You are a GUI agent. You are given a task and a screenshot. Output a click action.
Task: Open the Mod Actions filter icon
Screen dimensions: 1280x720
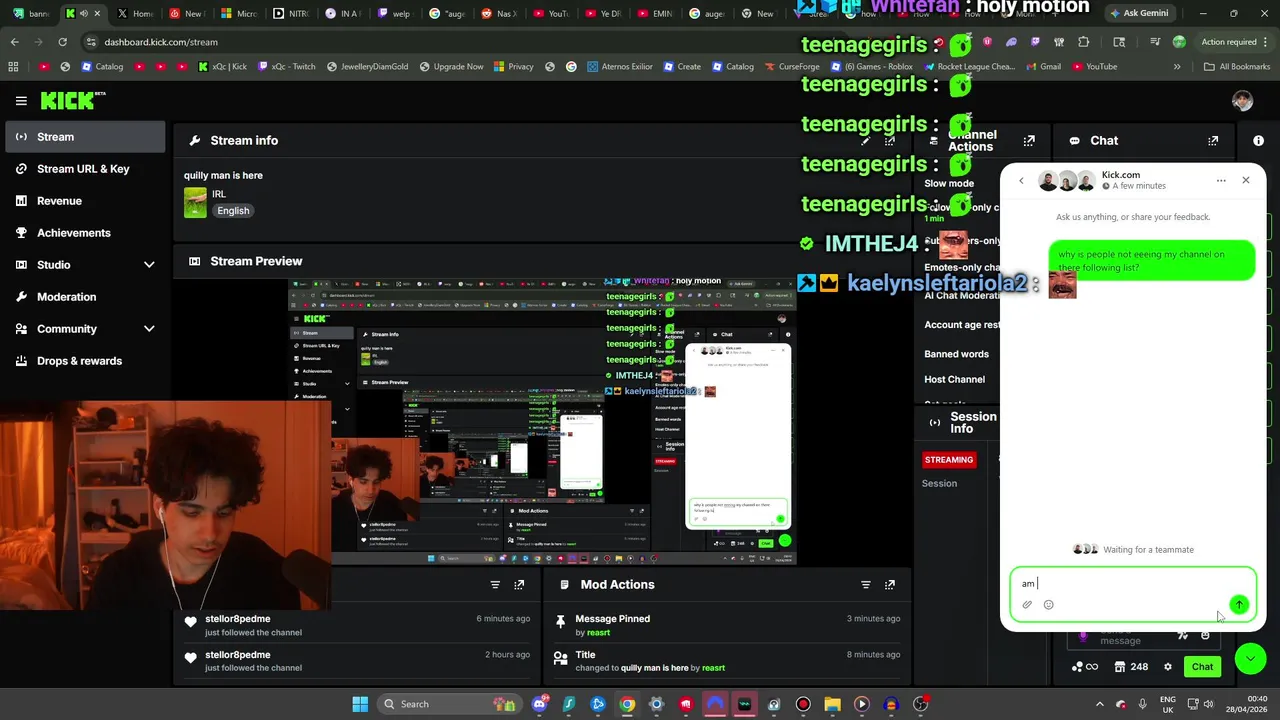pos(866,585)
